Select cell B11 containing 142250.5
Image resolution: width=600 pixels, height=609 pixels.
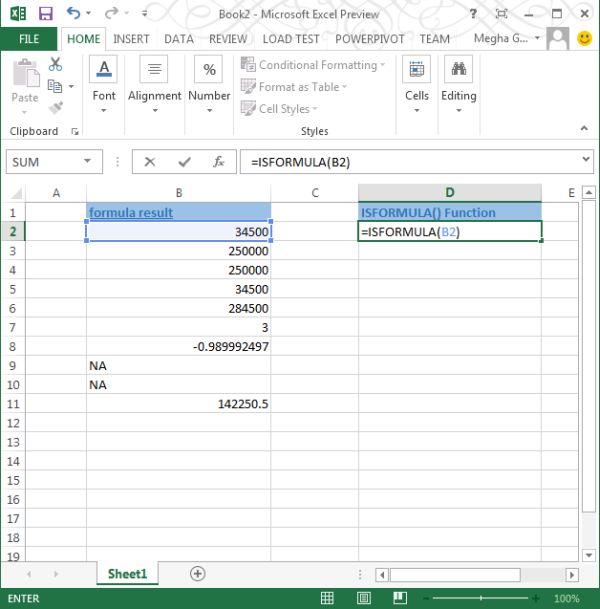(x=178, y=404)
